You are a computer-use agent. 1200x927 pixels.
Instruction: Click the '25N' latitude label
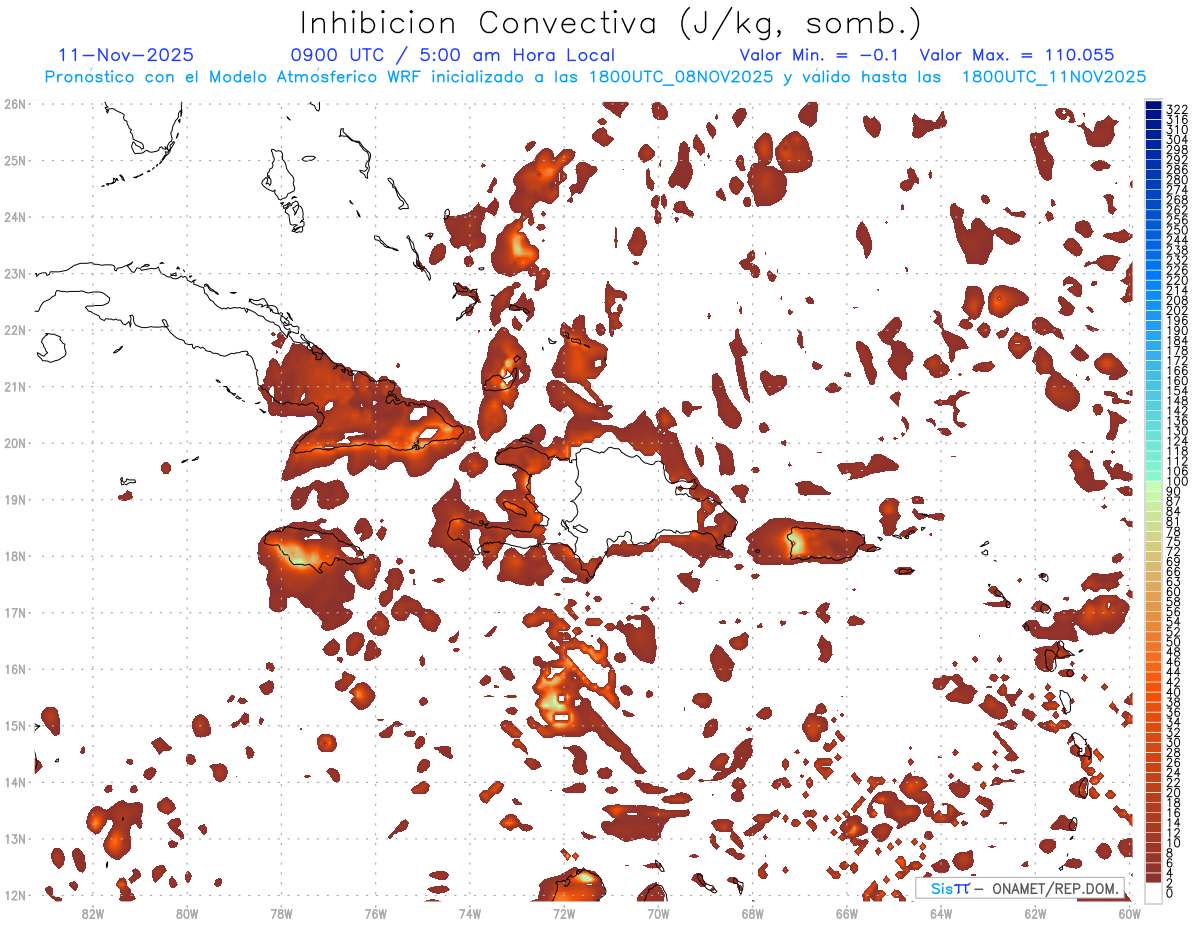[x=15, y=160]
